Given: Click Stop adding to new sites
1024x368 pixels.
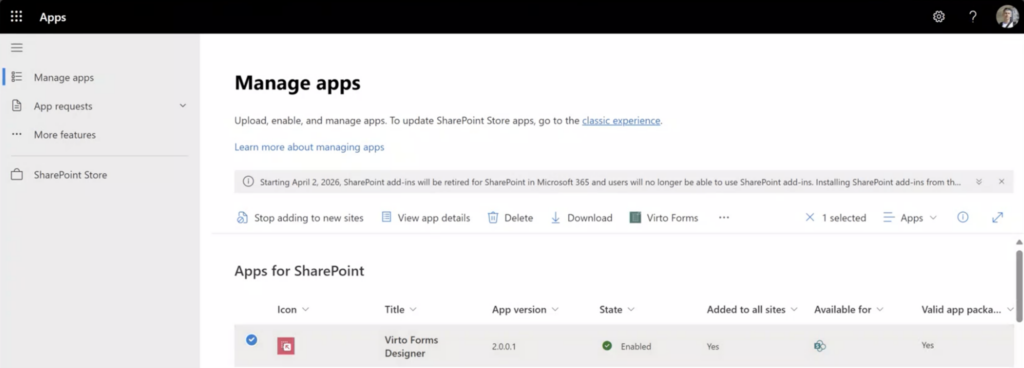Looking at the screenshot, I should (x=300, y=218).
